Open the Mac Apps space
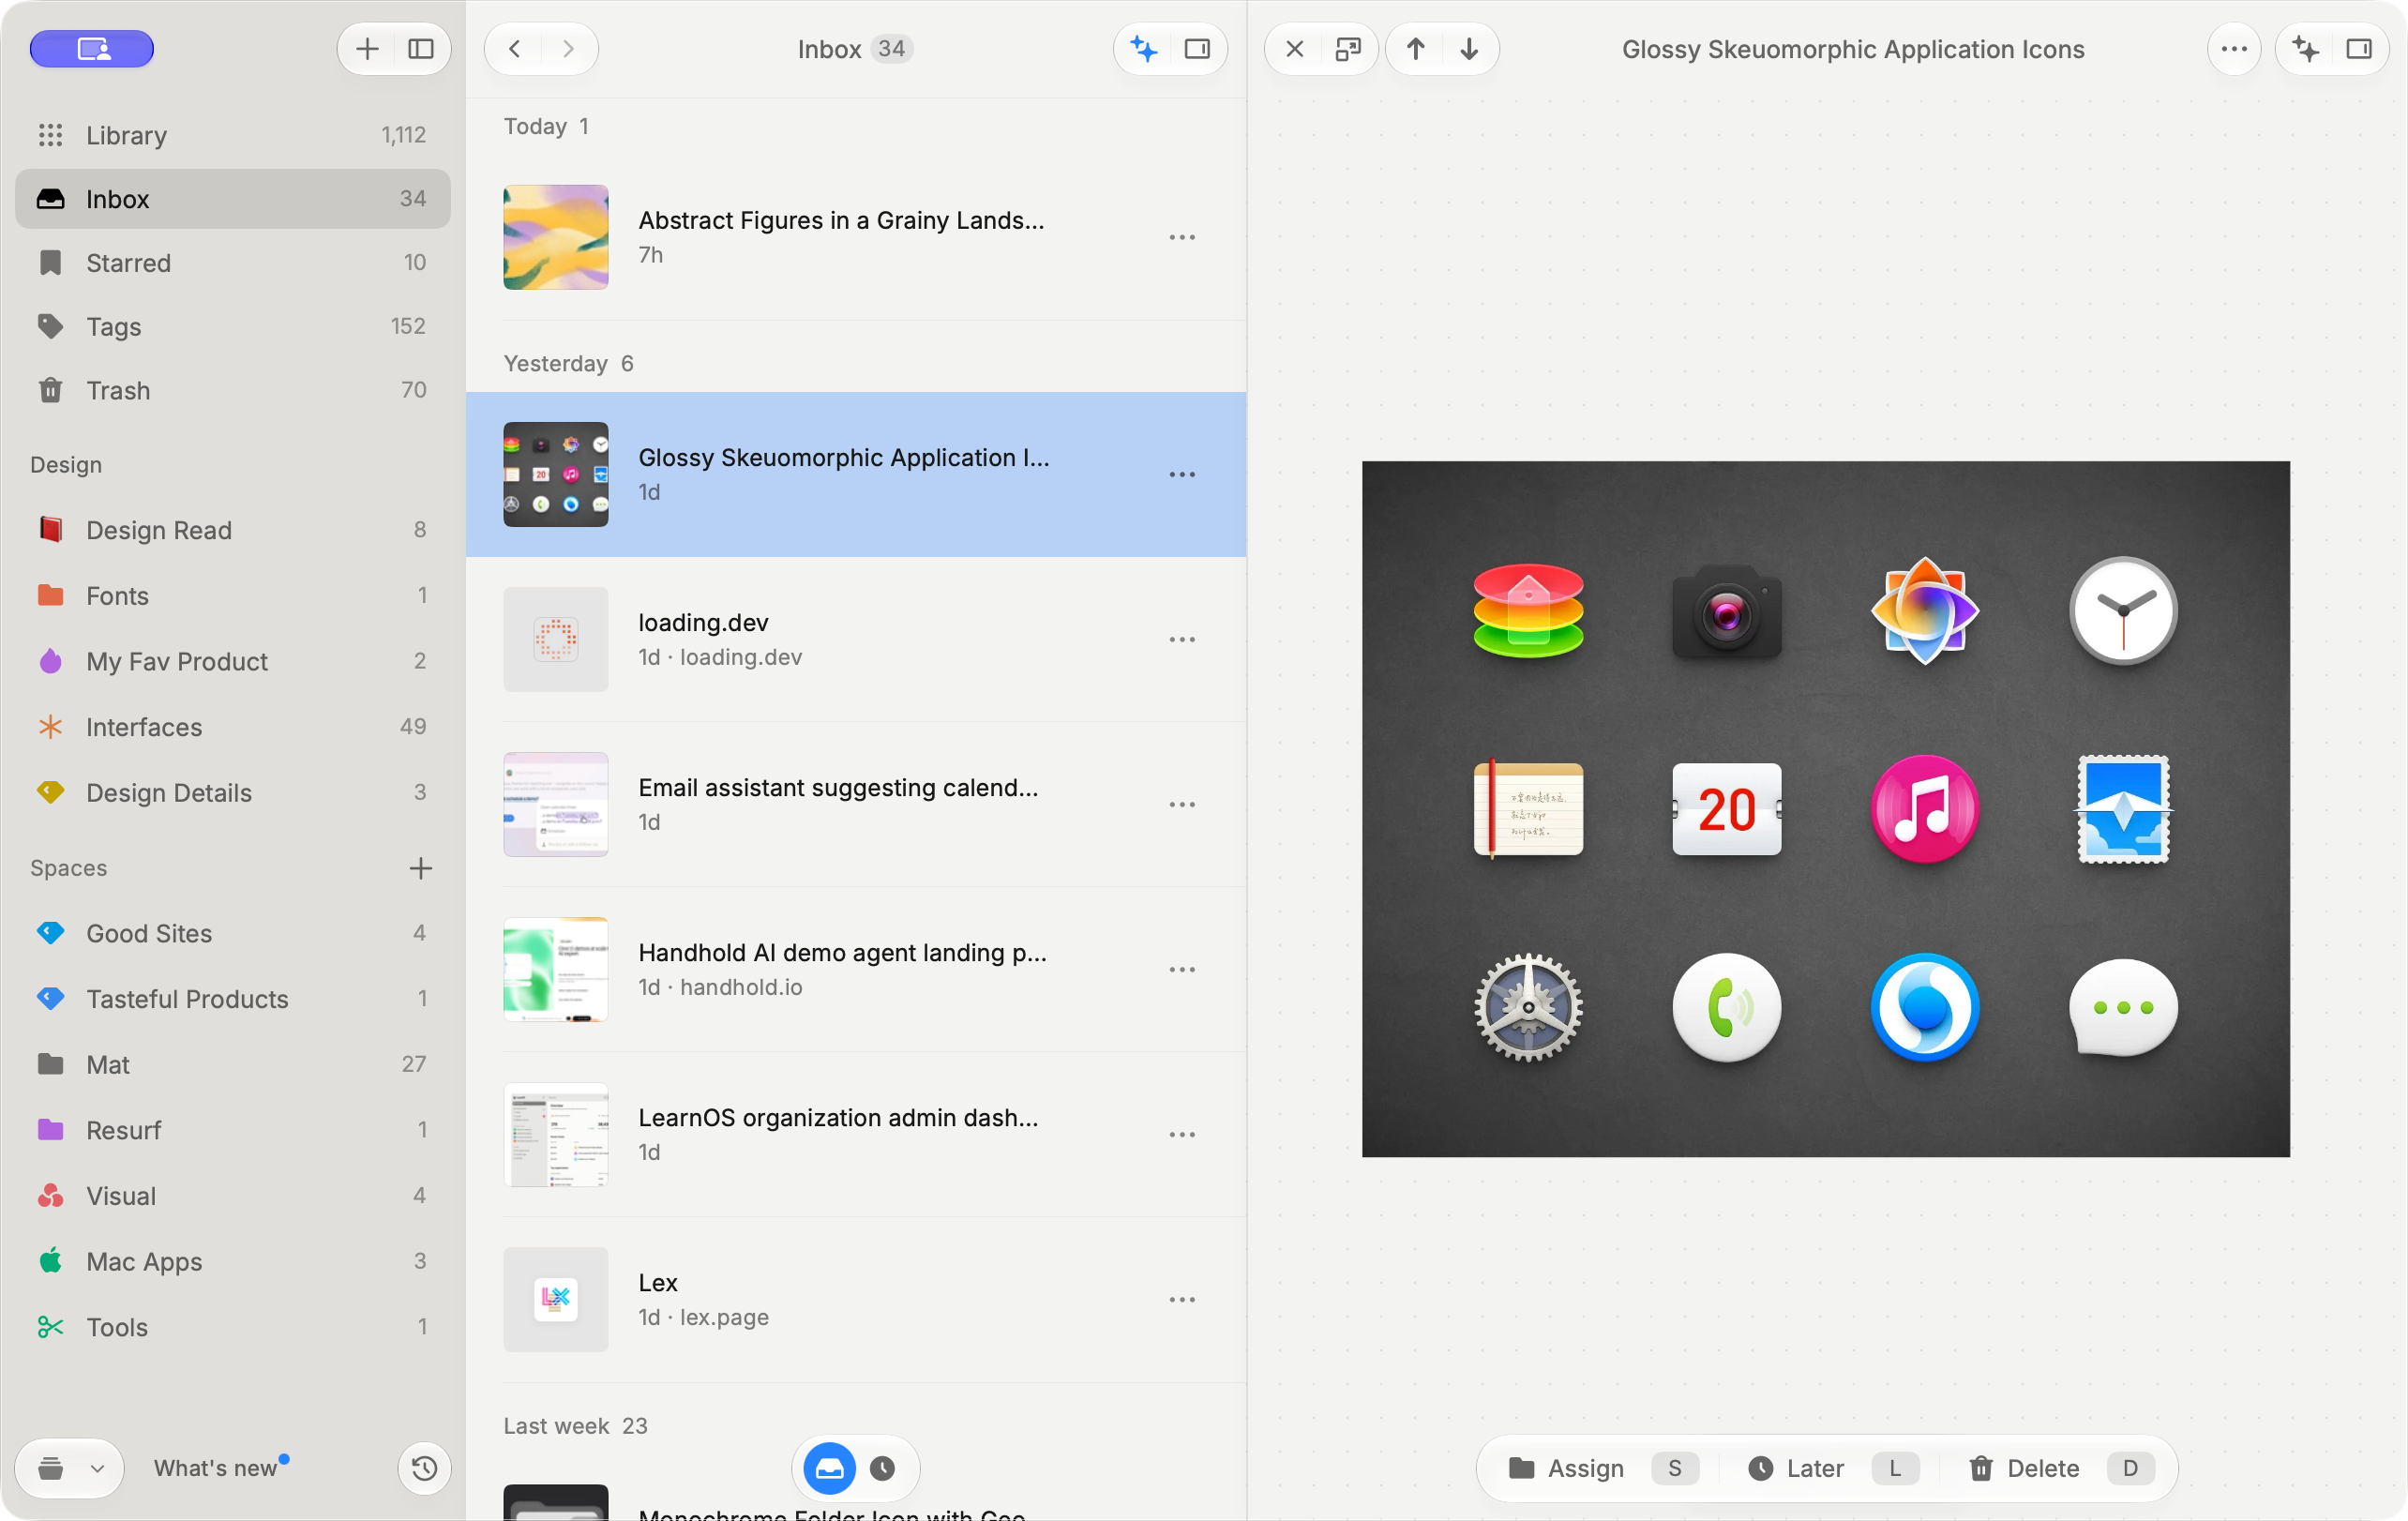The image size is (2408, 1521). point(232,1262)
